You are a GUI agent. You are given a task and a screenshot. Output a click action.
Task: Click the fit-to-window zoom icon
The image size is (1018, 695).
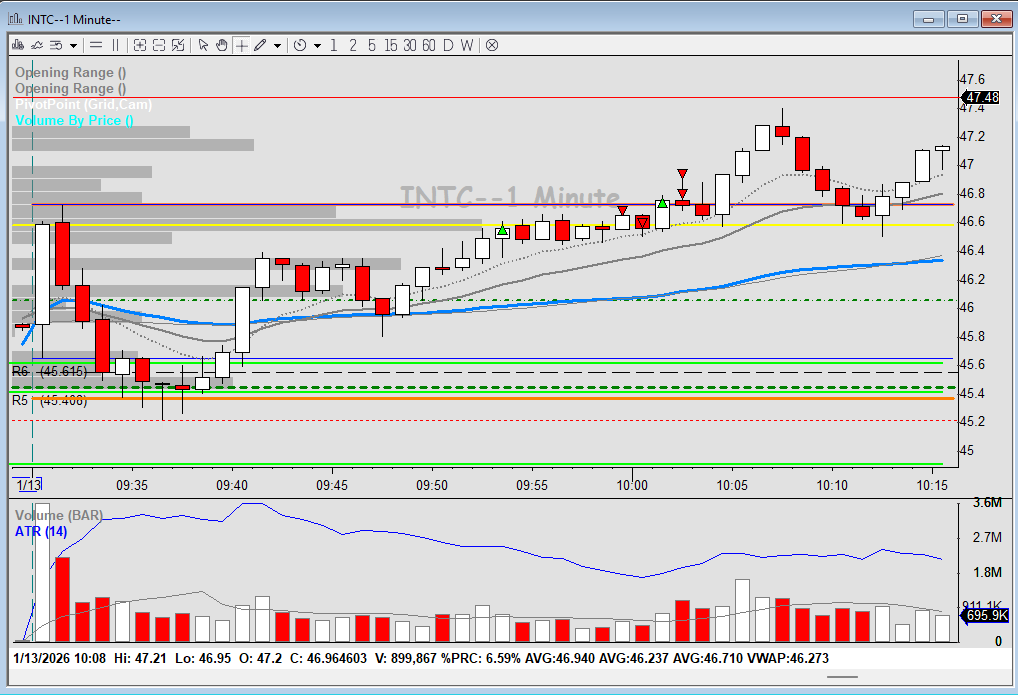[x=178, y=45]
